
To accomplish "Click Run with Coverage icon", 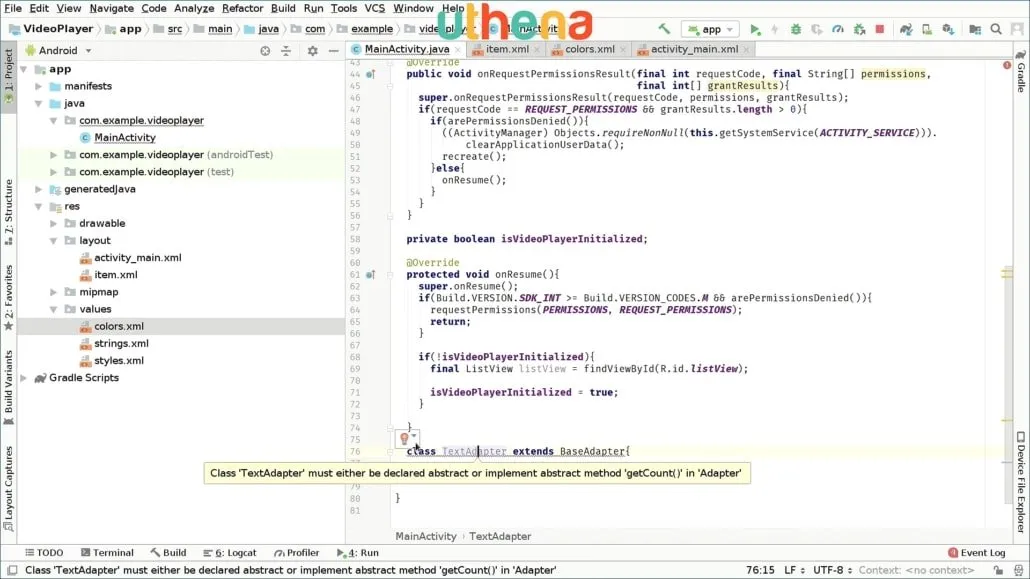I will pos(817,29).
